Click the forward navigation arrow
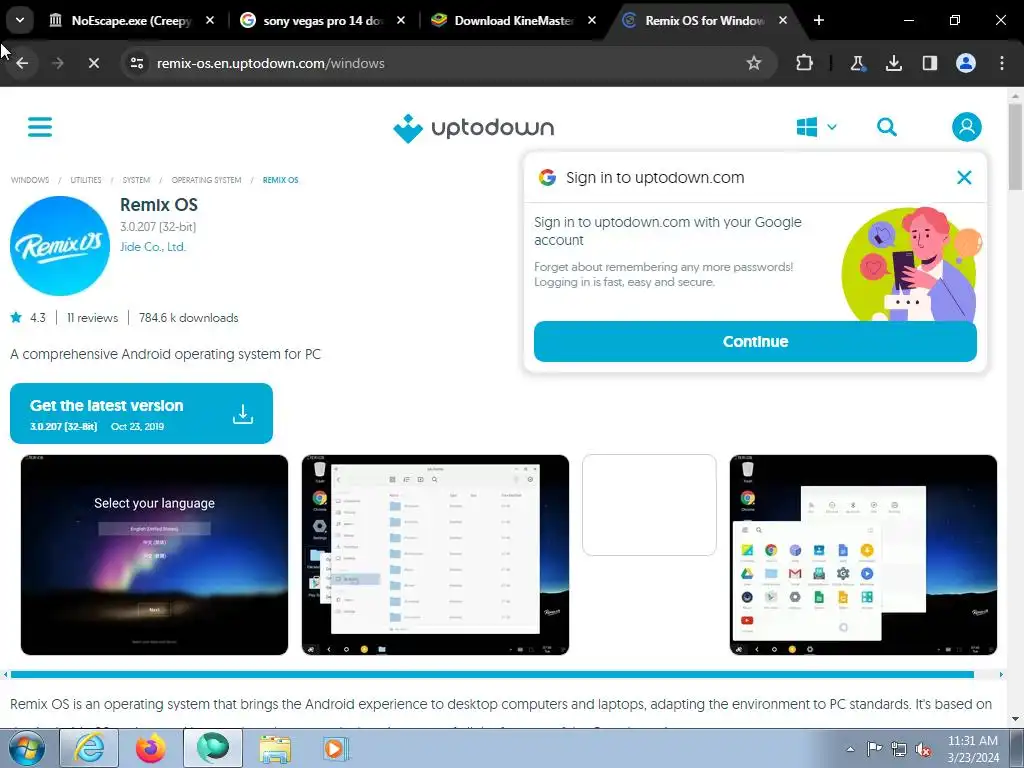 pyautogui.click(x=58, y=63)
